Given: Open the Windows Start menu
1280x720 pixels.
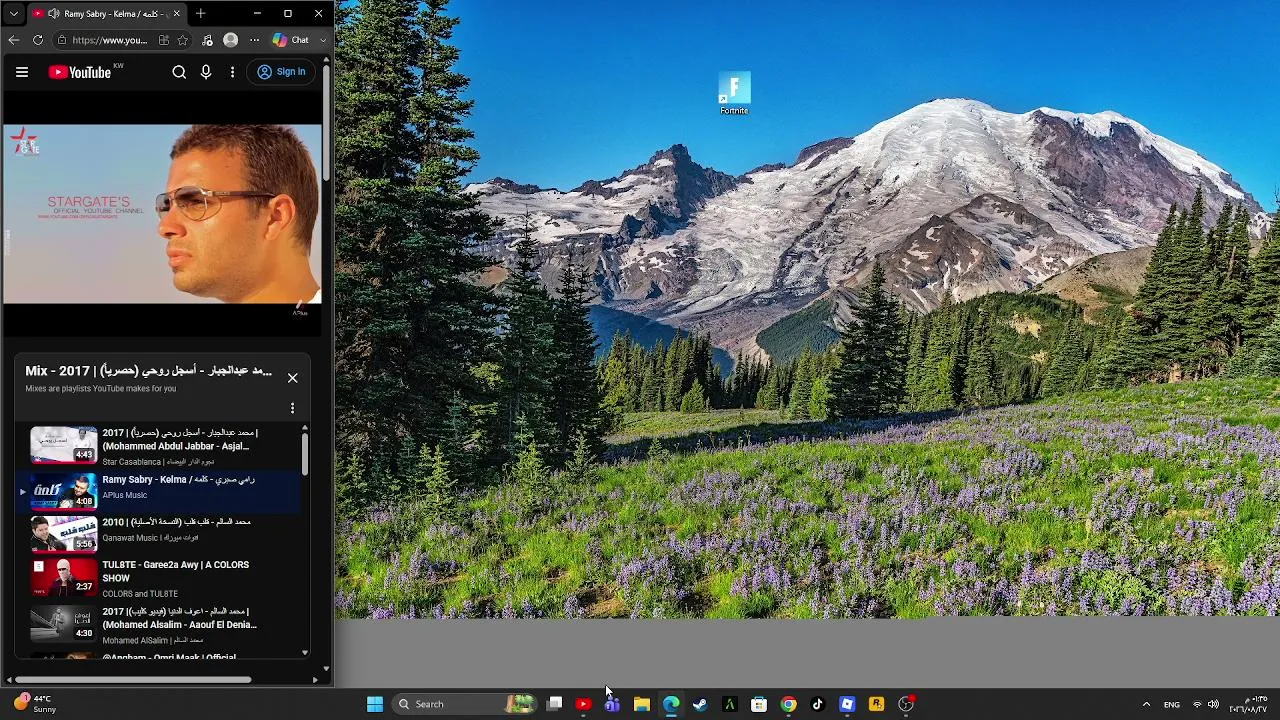Looking at the screenshot, I should tap(375, 704).
